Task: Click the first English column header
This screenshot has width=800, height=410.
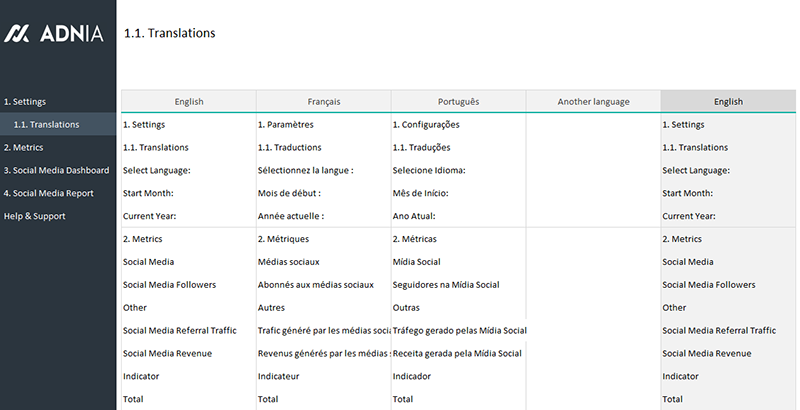Action: 189,102
